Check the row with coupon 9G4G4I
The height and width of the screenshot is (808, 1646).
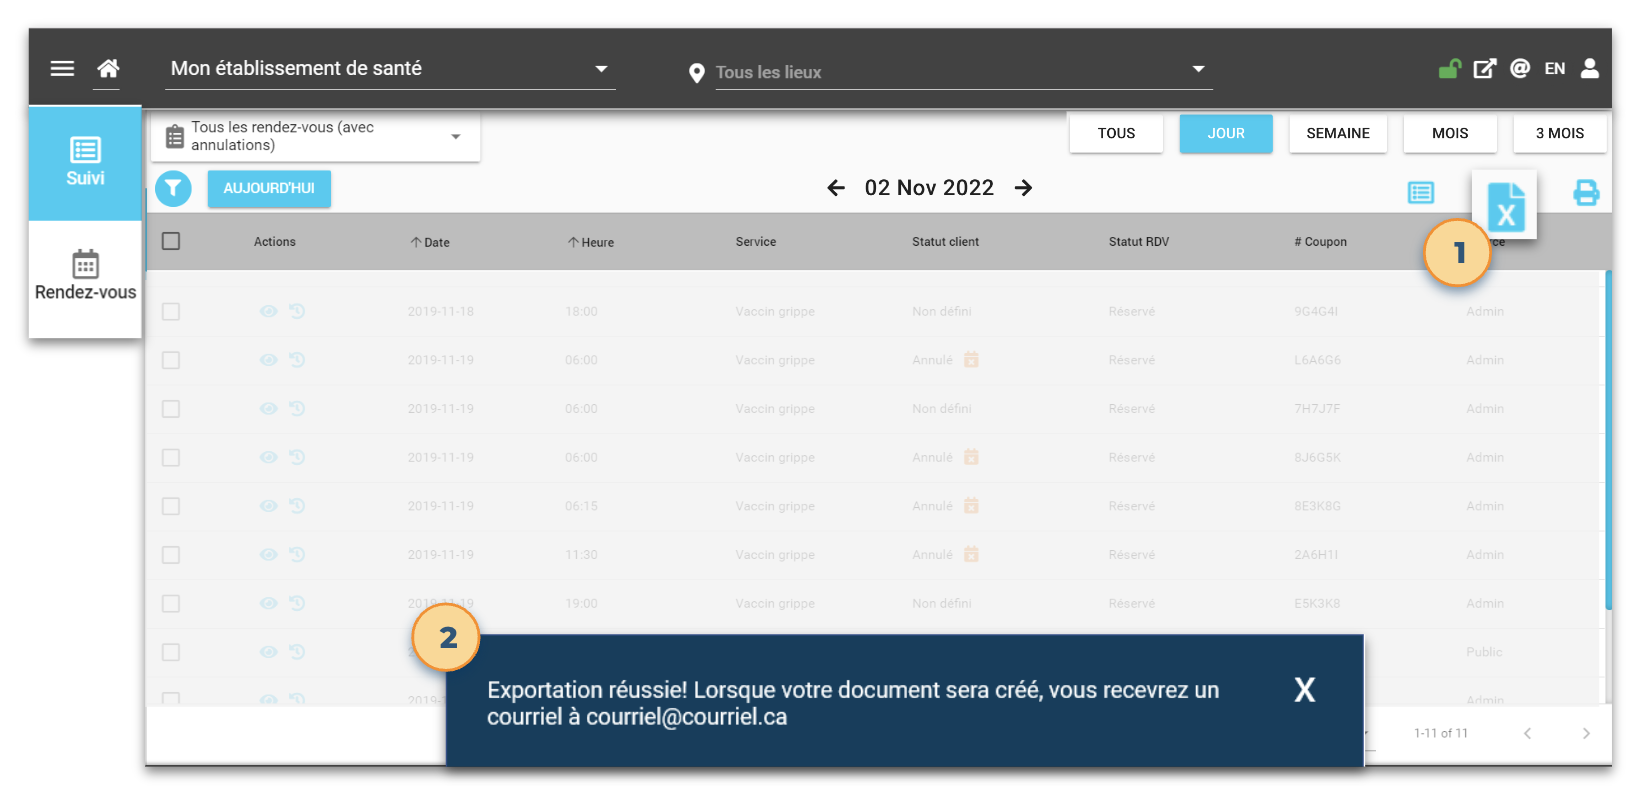coord(171,311)
